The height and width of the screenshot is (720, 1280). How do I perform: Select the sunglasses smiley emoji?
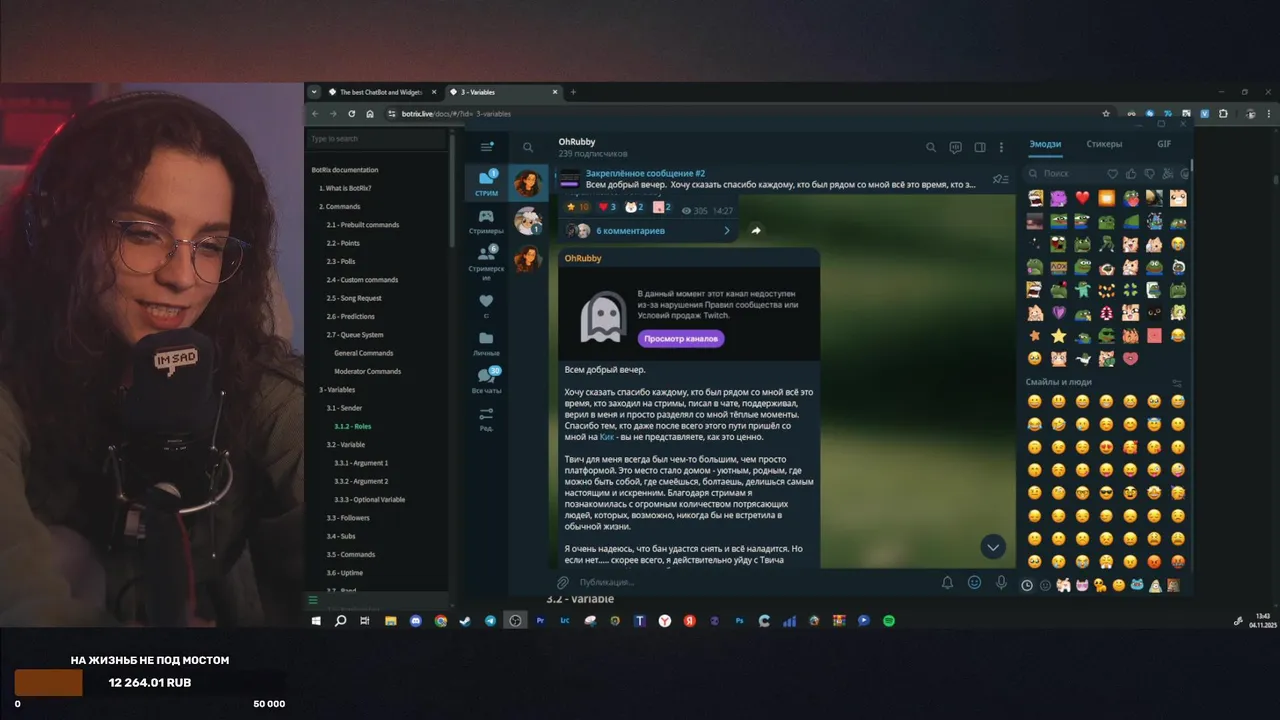[x=1106, y=493]
